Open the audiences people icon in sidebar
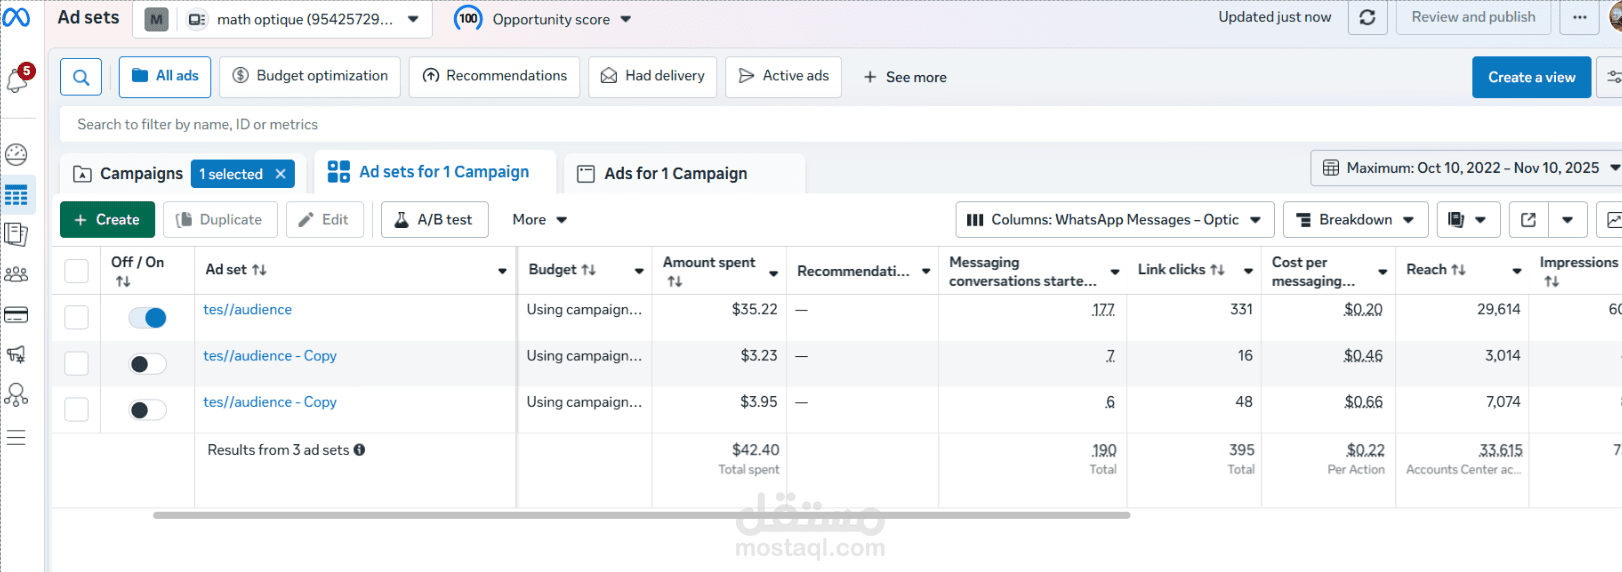1622x572 pixels. [16, 274]
